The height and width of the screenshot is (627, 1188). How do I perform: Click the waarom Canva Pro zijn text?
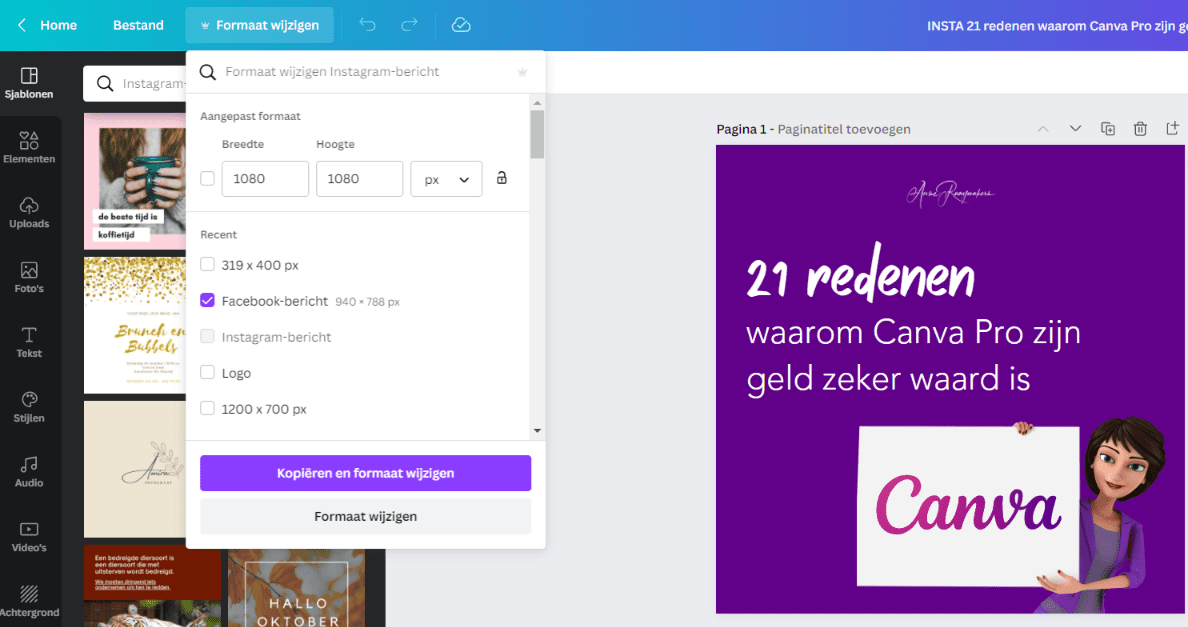pos(913,332)
